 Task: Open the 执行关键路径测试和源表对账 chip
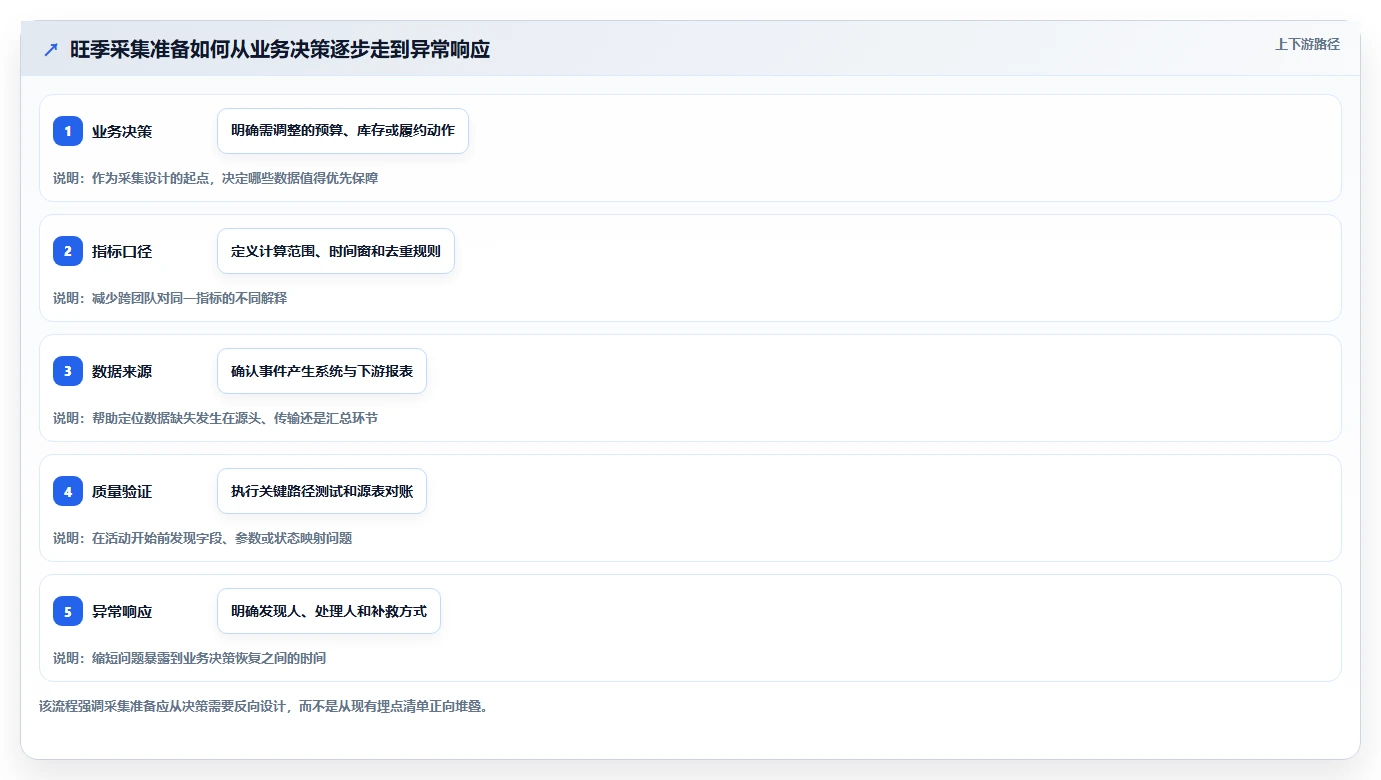322,491
